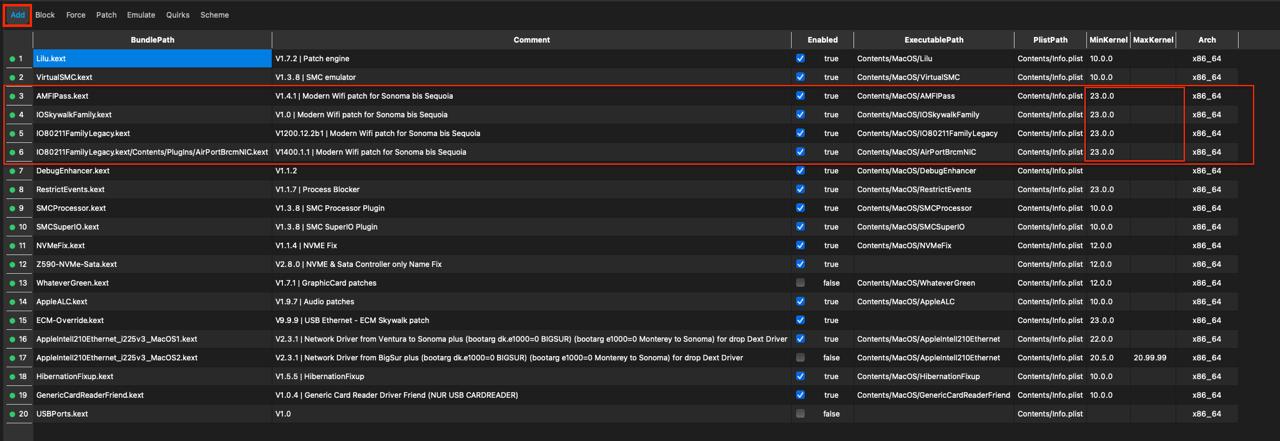Sort by the BundlePath column header
The height and width of the screenshot is (441, 1280).
coord(152,40)
